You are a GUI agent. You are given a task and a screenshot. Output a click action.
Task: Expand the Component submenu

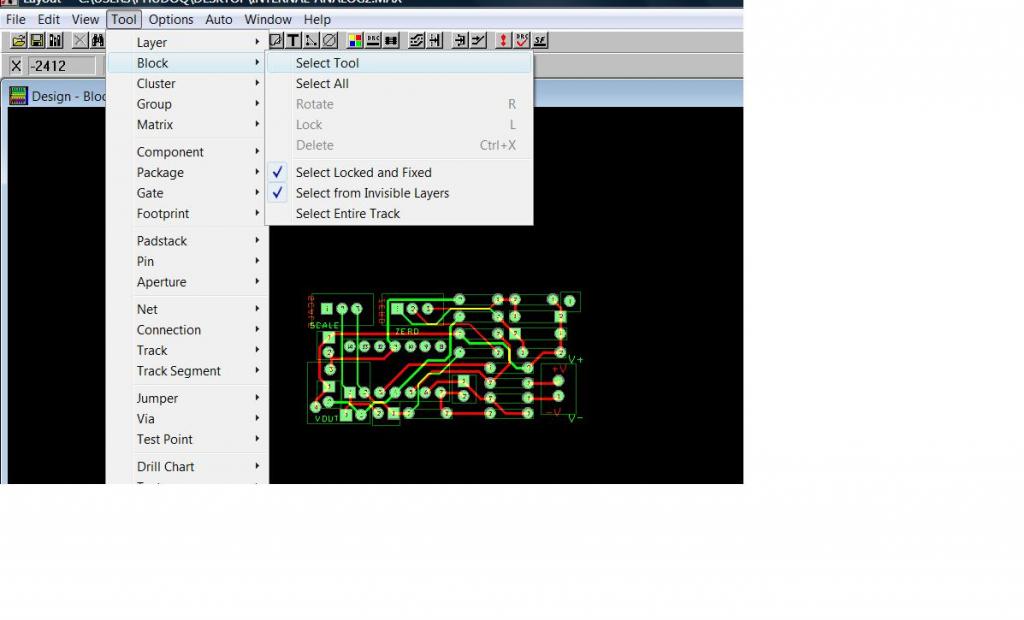[187, 152]
